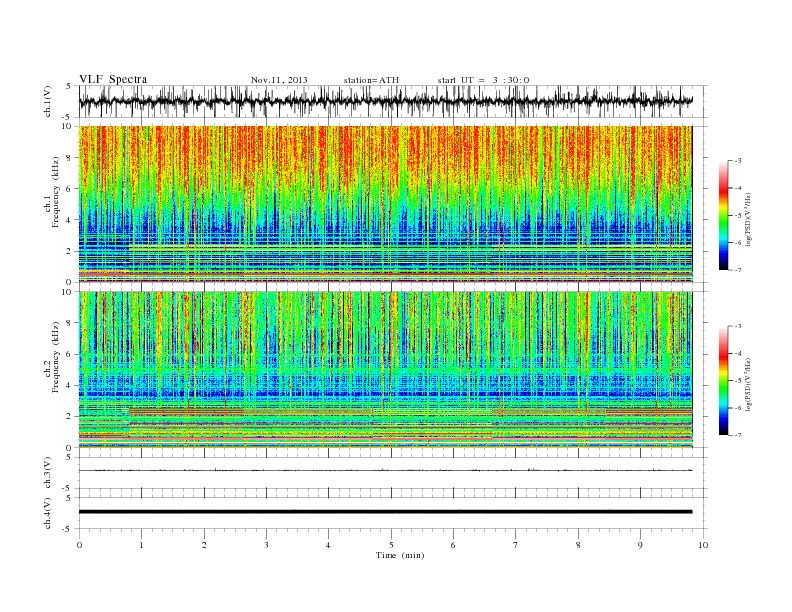Click the "2" kHz tick on ch.2 frequency axis
This screenshot has width=792, height=612.
click(x=69, y=417)
